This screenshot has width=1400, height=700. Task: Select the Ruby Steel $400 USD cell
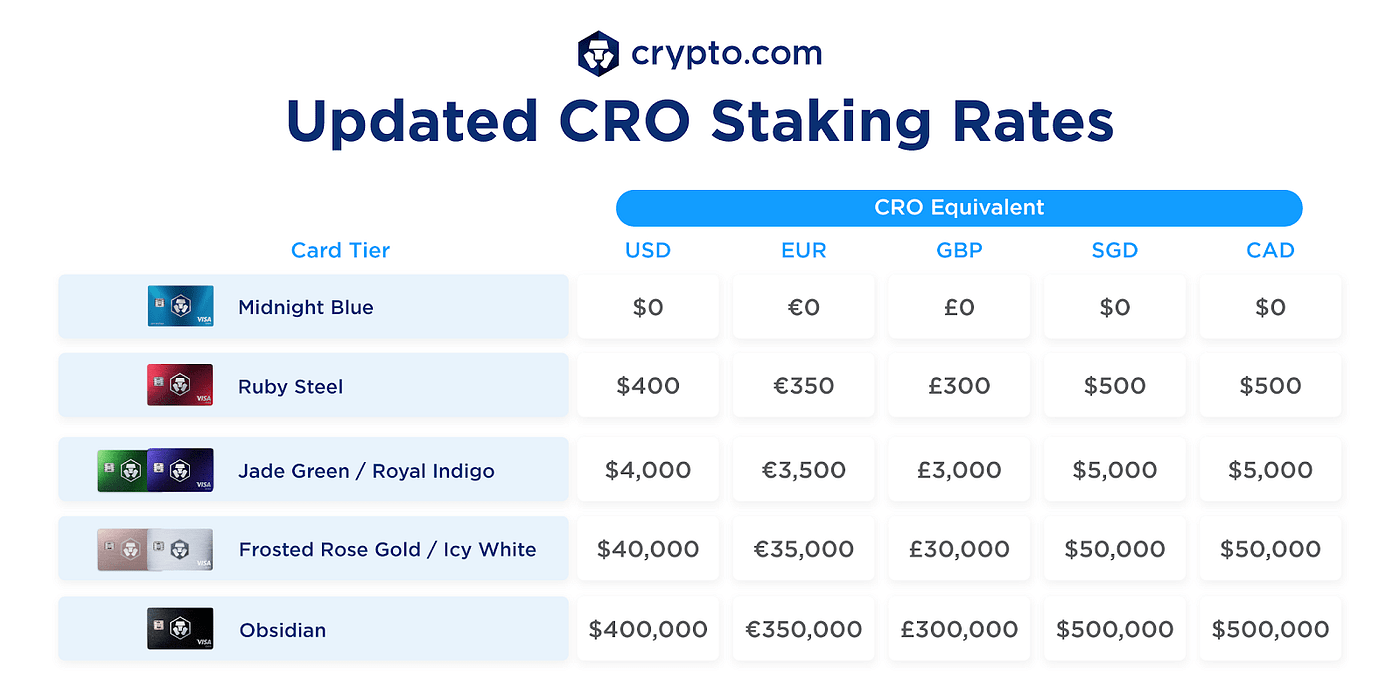pyautogui.click(x=648, y=386)
